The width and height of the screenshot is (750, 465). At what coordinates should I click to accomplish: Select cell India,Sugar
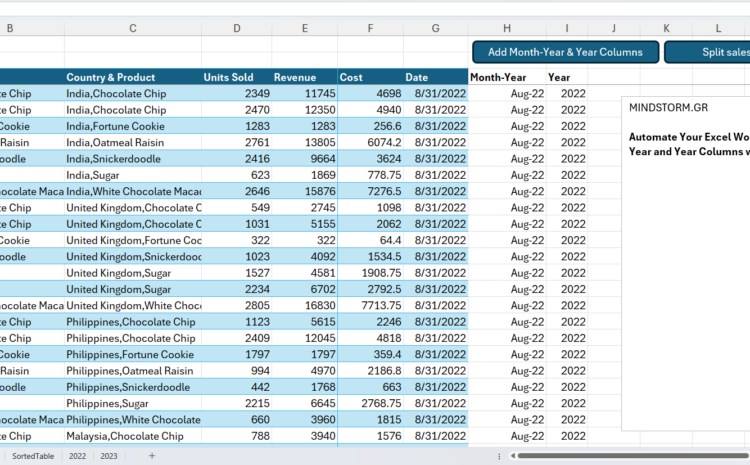pos(133,175)
